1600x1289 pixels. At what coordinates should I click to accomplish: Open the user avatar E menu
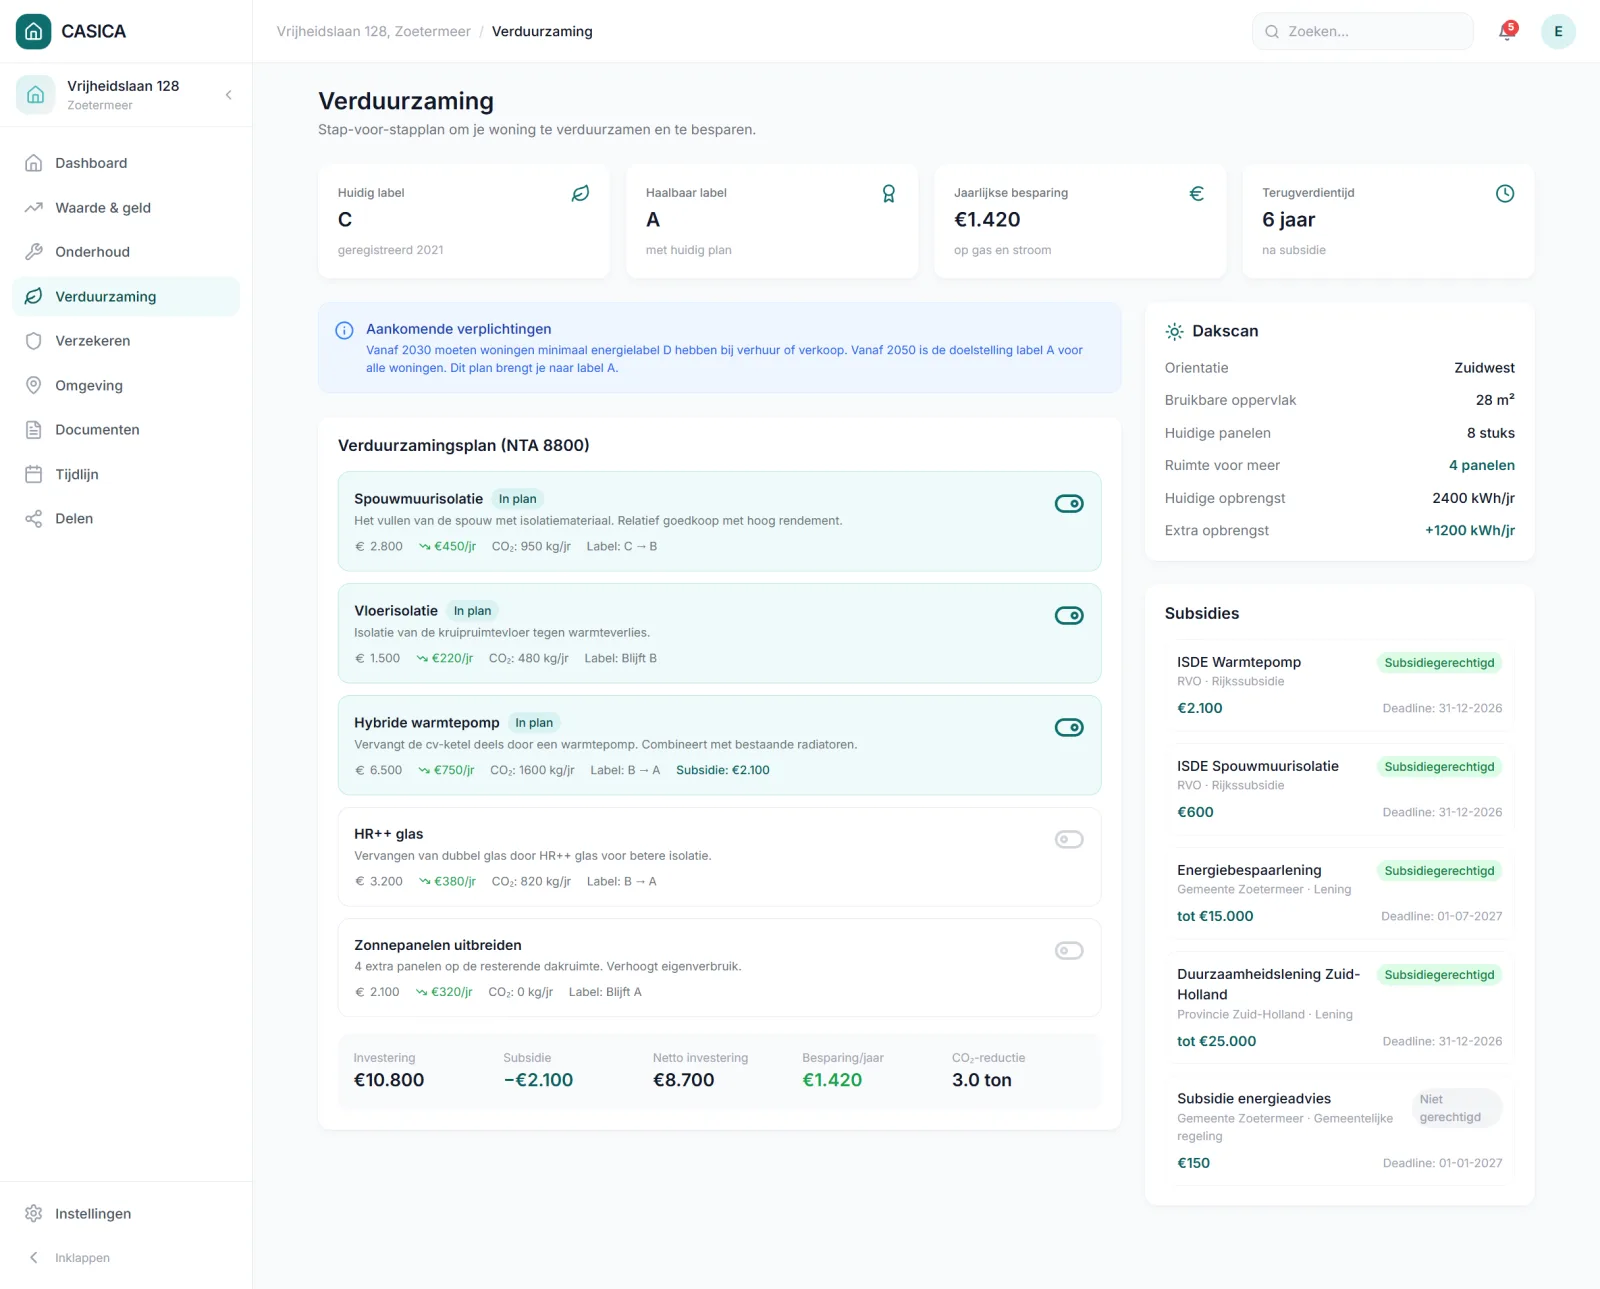click(x=1558, y=32)
